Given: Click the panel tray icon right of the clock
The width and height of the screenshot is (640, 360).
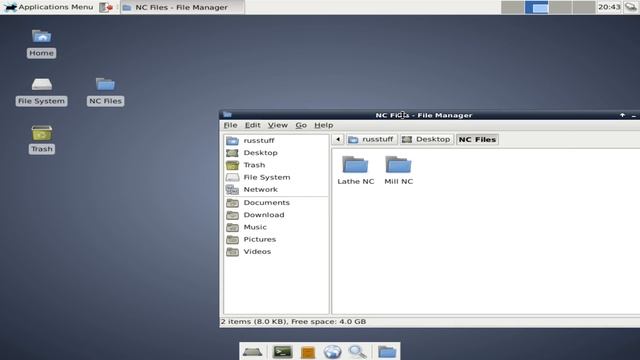Looking at the screenshot, I should pos(631,7).
